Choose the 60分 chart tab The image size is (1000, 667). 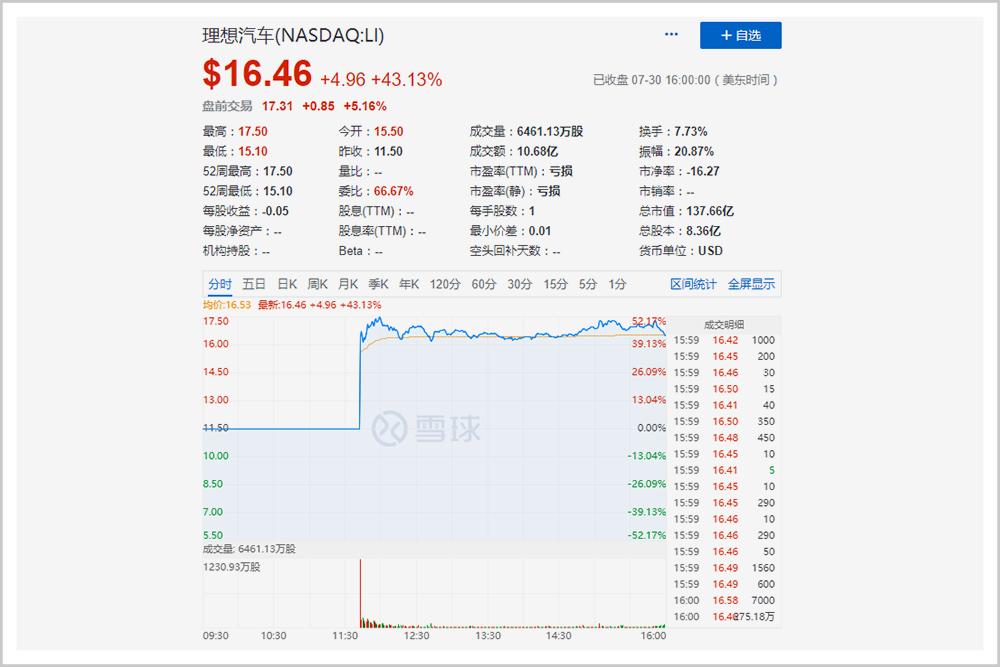tap(483, 284)
